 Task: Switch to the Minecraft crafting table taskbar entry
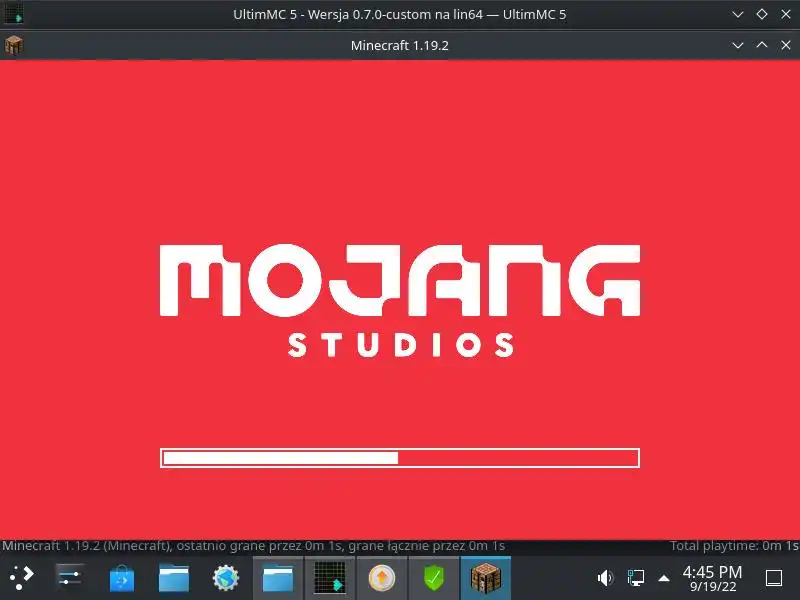pos(486,578)
